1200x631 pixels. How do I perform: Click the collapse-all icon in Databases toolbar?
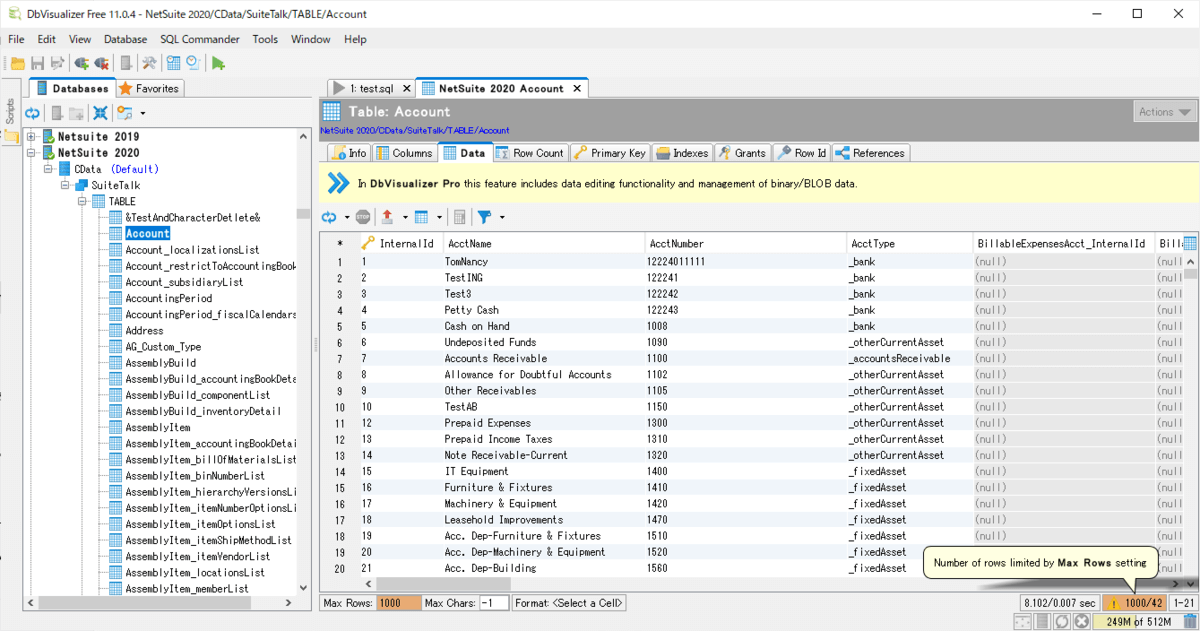pos(100,113)
